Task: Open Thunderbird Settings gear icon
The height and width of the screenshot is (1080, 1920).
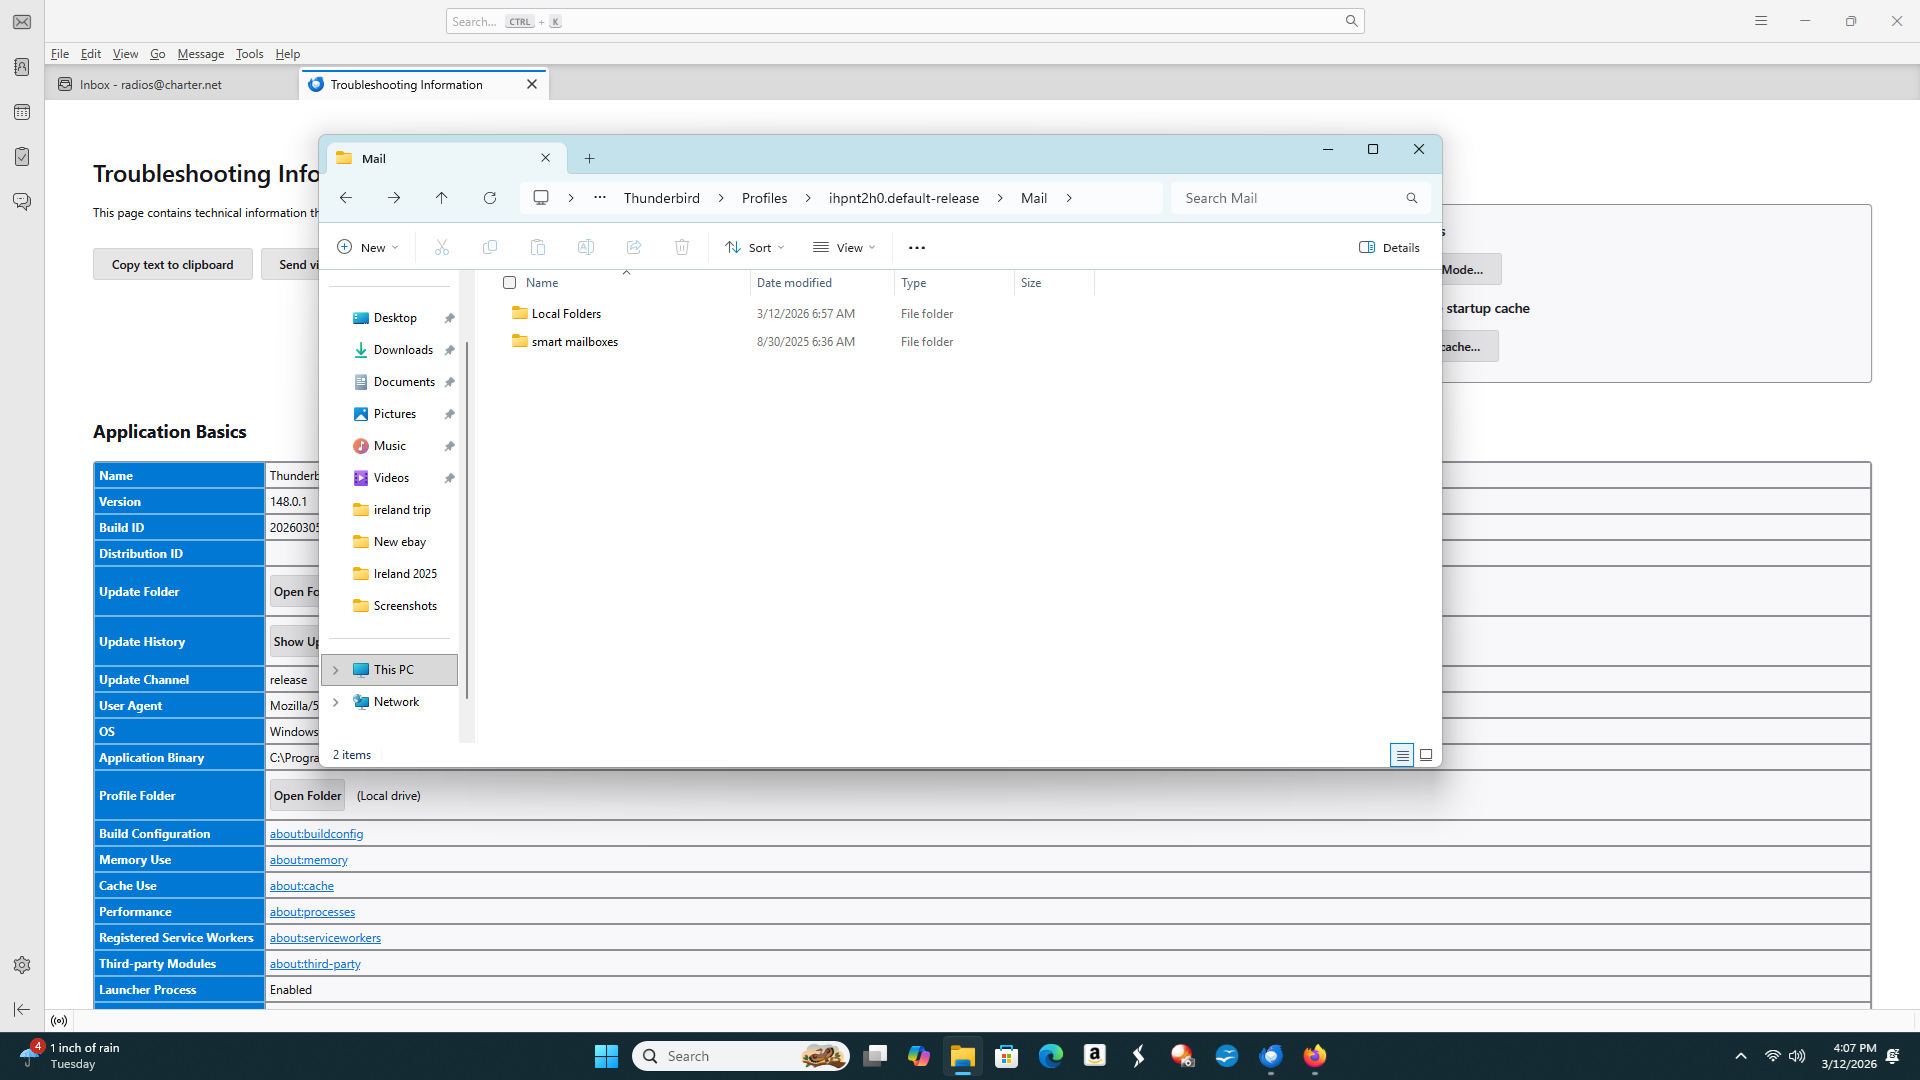Action: (x=22, y=965)
